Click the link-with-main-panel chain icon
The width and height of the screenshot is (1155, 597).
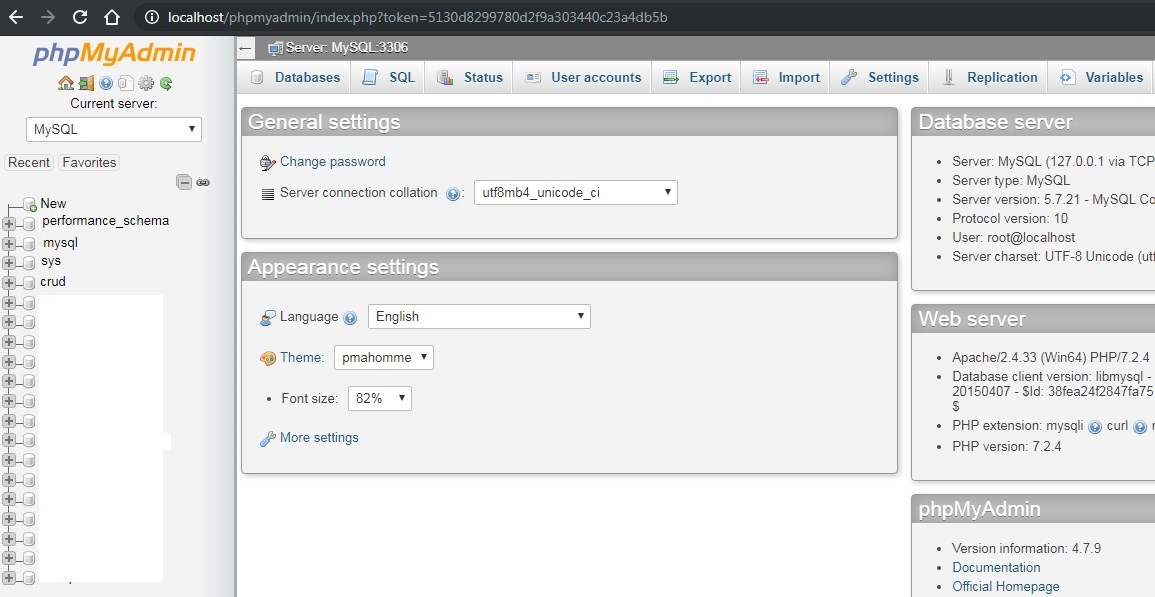(x=203, y=182)
